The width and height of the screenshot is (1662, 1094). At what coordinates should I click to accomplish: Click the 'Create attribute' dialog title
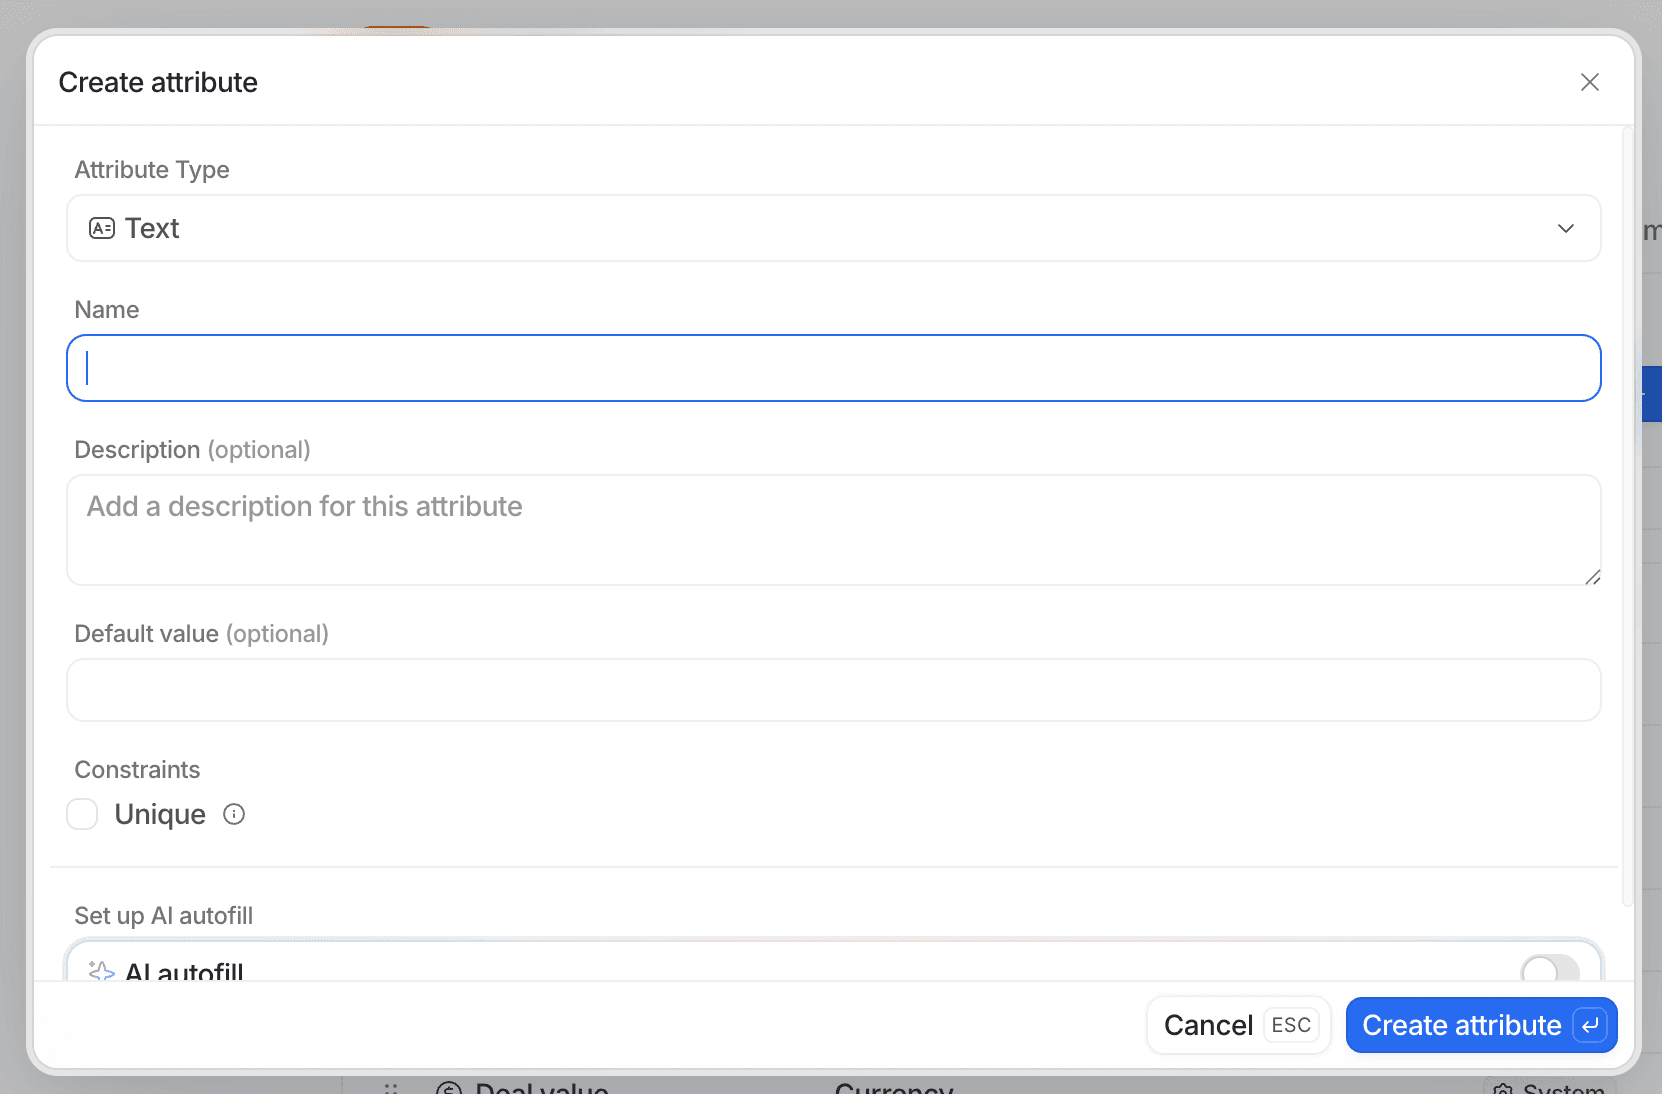pos(158,82)
